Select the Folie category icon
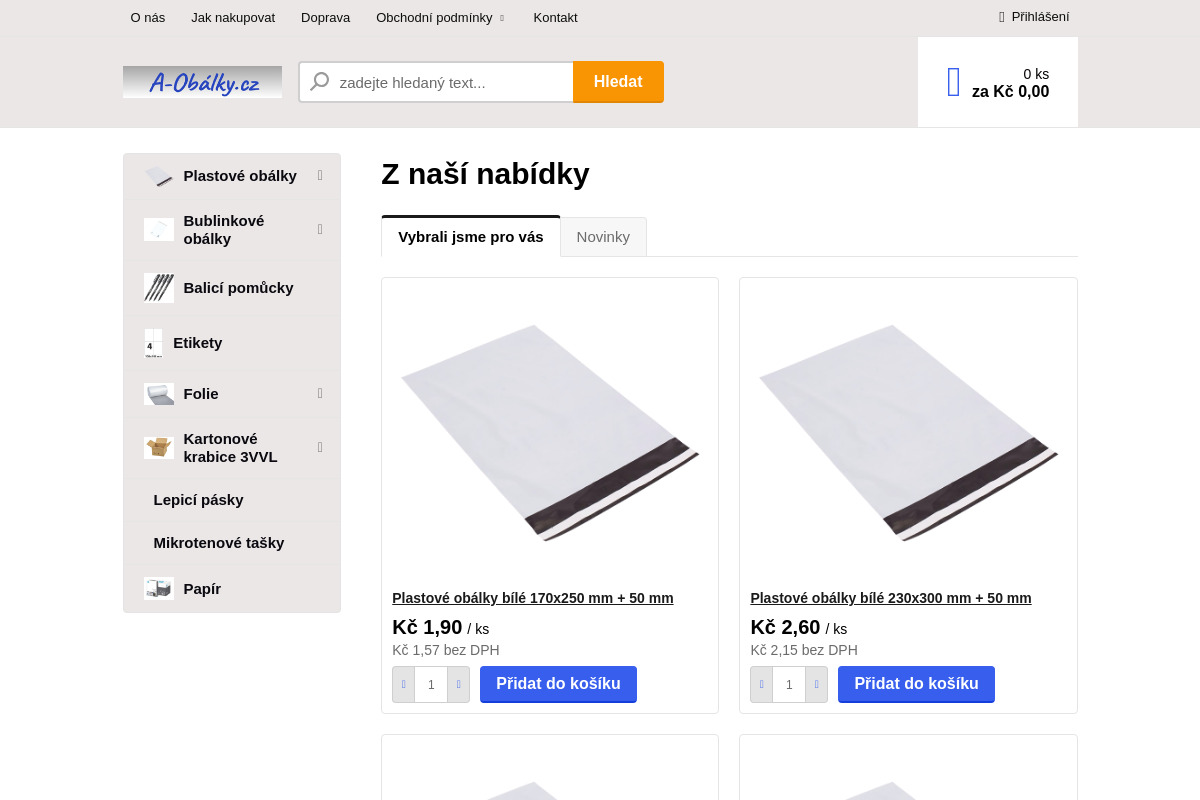 tap(158, 393)
